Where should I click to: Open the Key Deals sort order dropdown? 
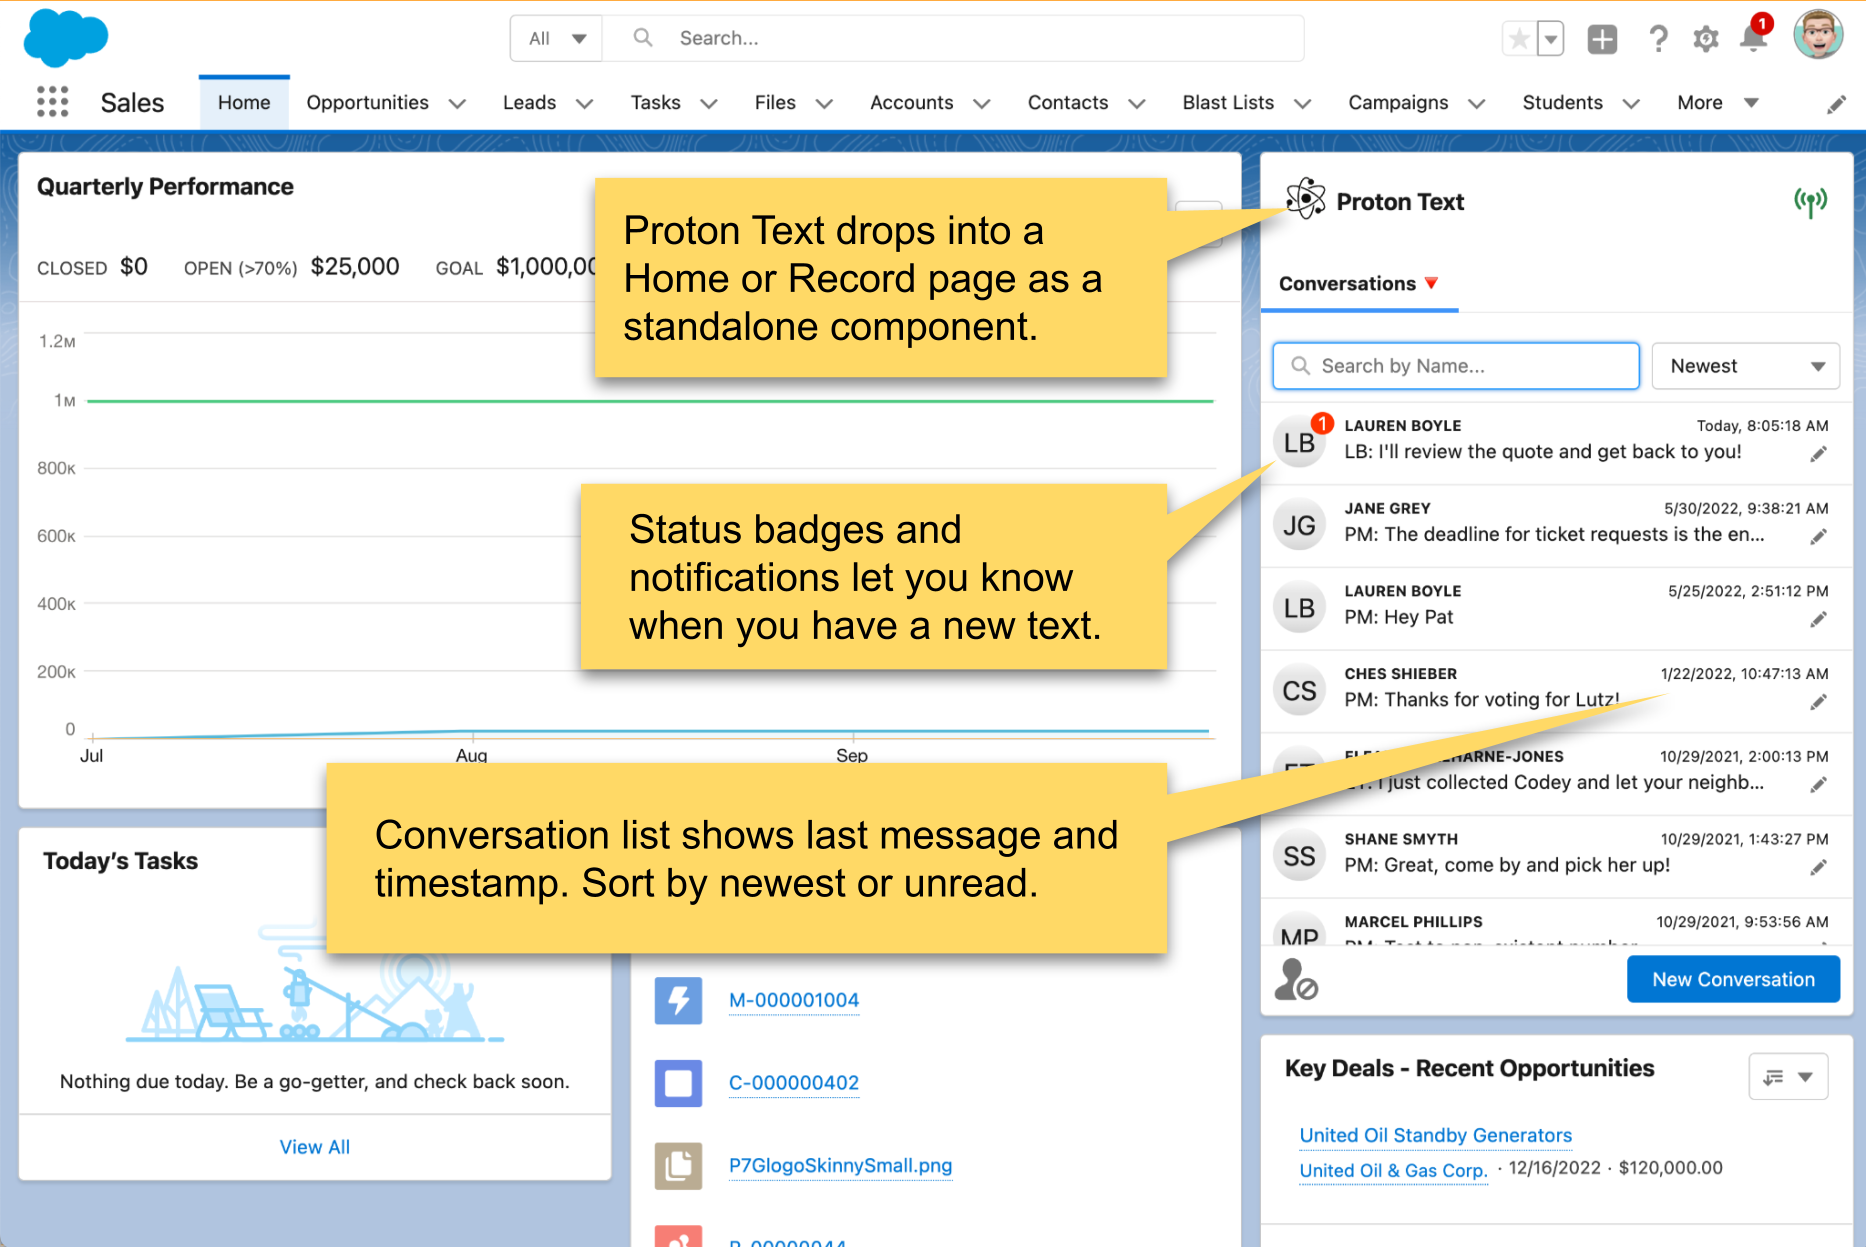1788,1076
